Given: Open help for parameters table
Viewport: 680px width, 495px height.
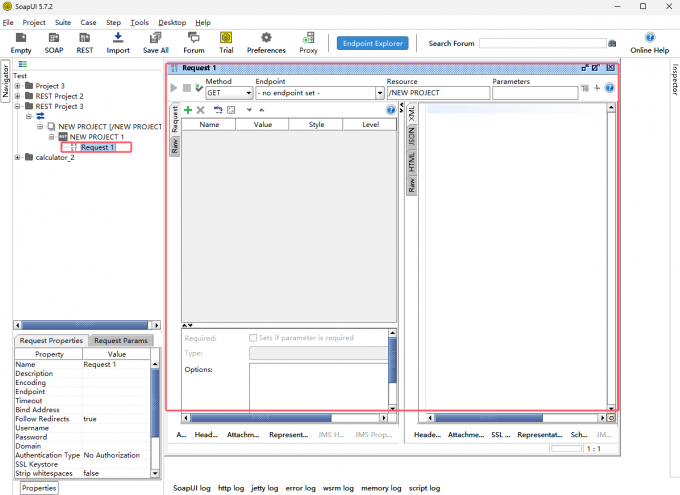Looking at the screenshot, I should [391, 110].
